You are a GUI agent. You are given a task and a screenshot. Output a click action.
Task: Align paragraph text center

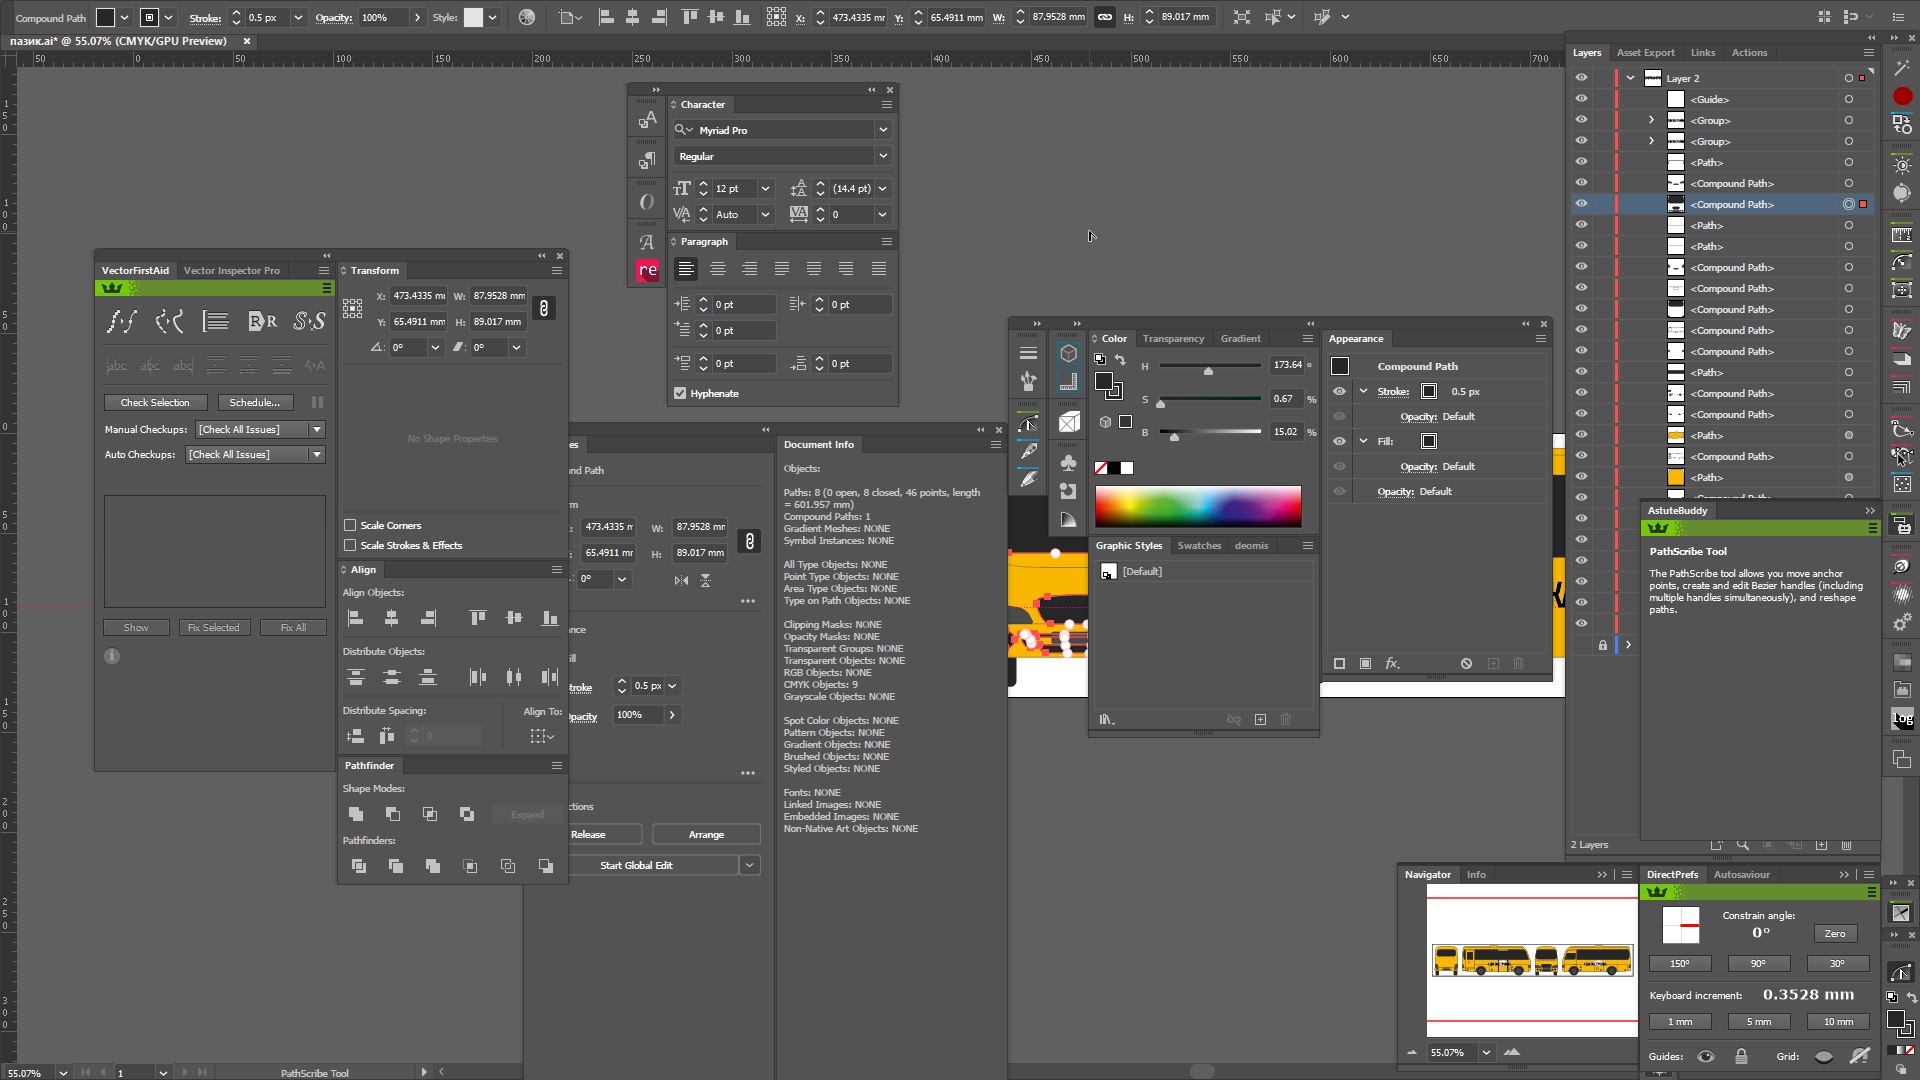point(718,269)
